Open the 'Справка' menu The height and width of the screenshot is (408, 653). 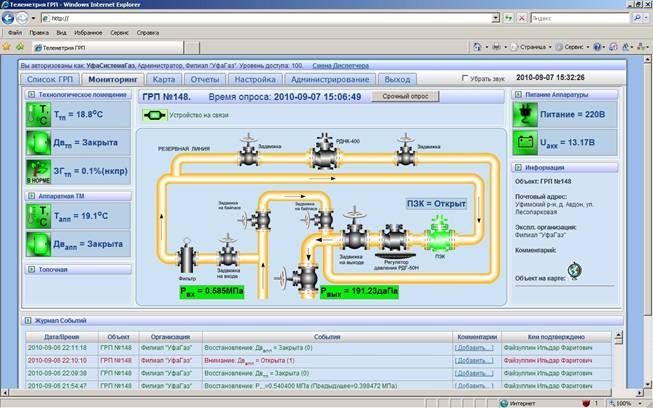(148, 32)
